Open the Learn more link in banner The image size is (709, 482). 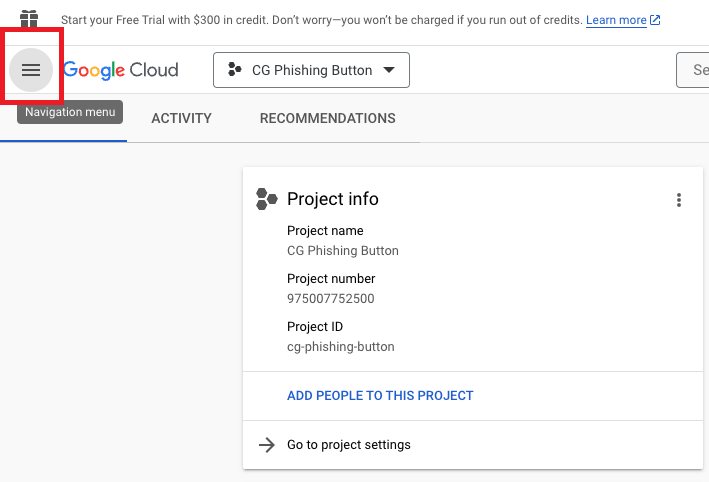pos(616,20)
